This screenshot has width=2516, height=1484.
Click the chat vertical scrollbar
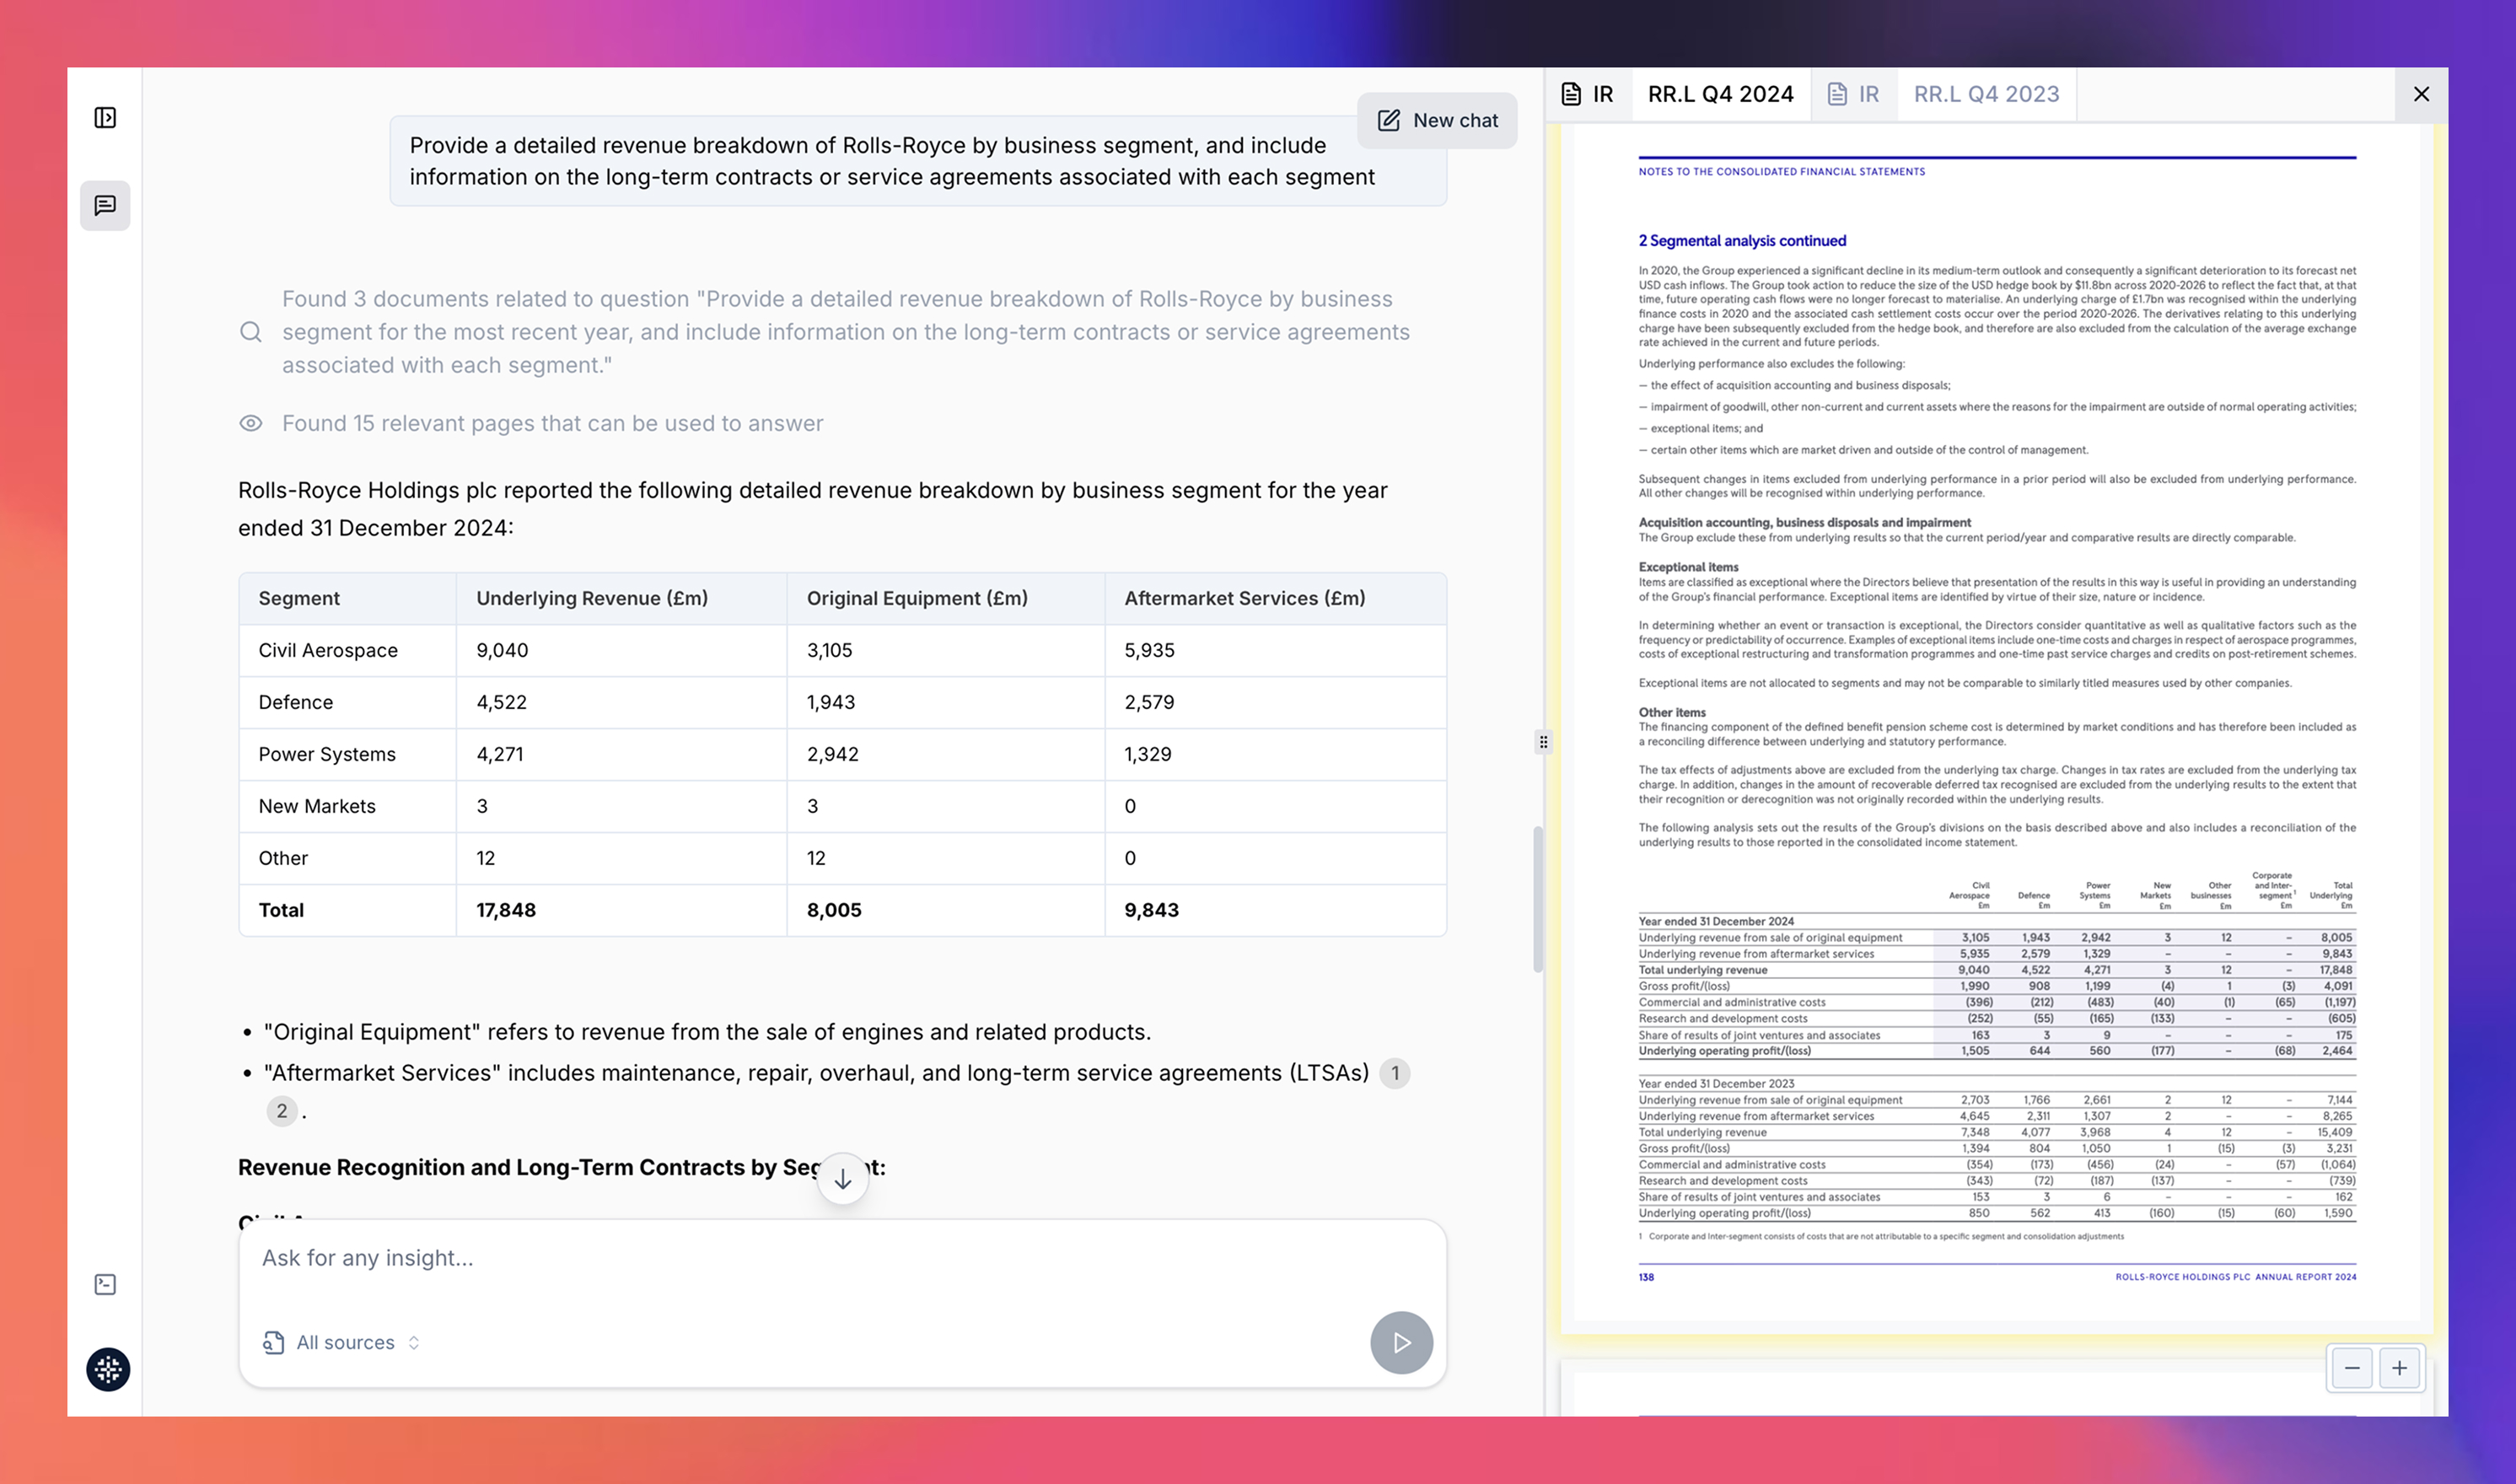(x=1538, y=899)
